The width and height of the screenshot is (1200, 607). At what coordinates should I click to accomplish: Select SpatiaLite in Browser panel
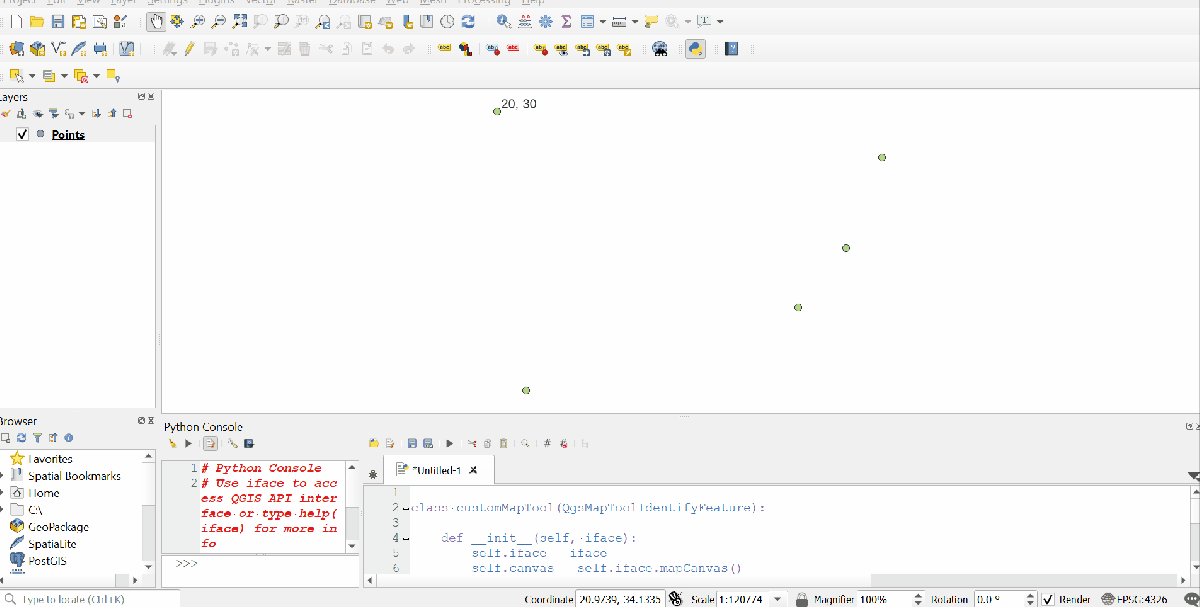[x=52, y=544]
